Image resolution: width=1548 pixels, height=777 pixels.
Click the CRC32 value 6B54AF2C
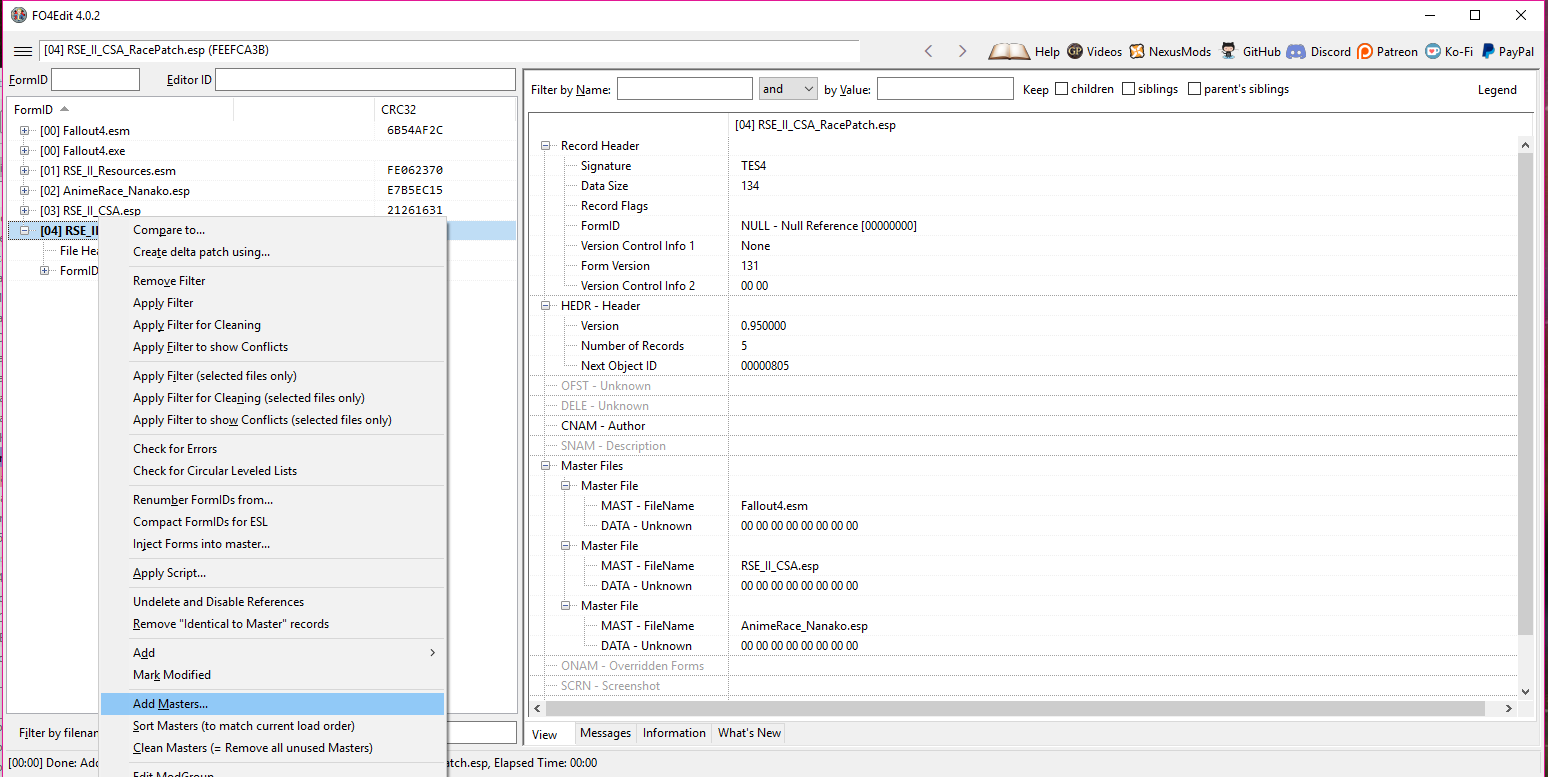415,131
